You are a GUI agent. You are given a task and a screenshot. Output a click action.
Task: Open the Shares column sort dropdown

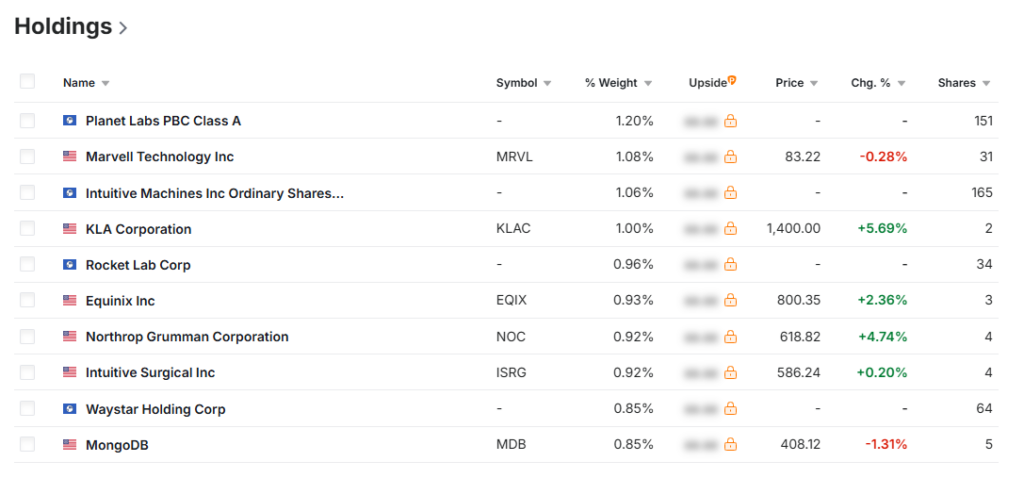[x=986, y=83]
